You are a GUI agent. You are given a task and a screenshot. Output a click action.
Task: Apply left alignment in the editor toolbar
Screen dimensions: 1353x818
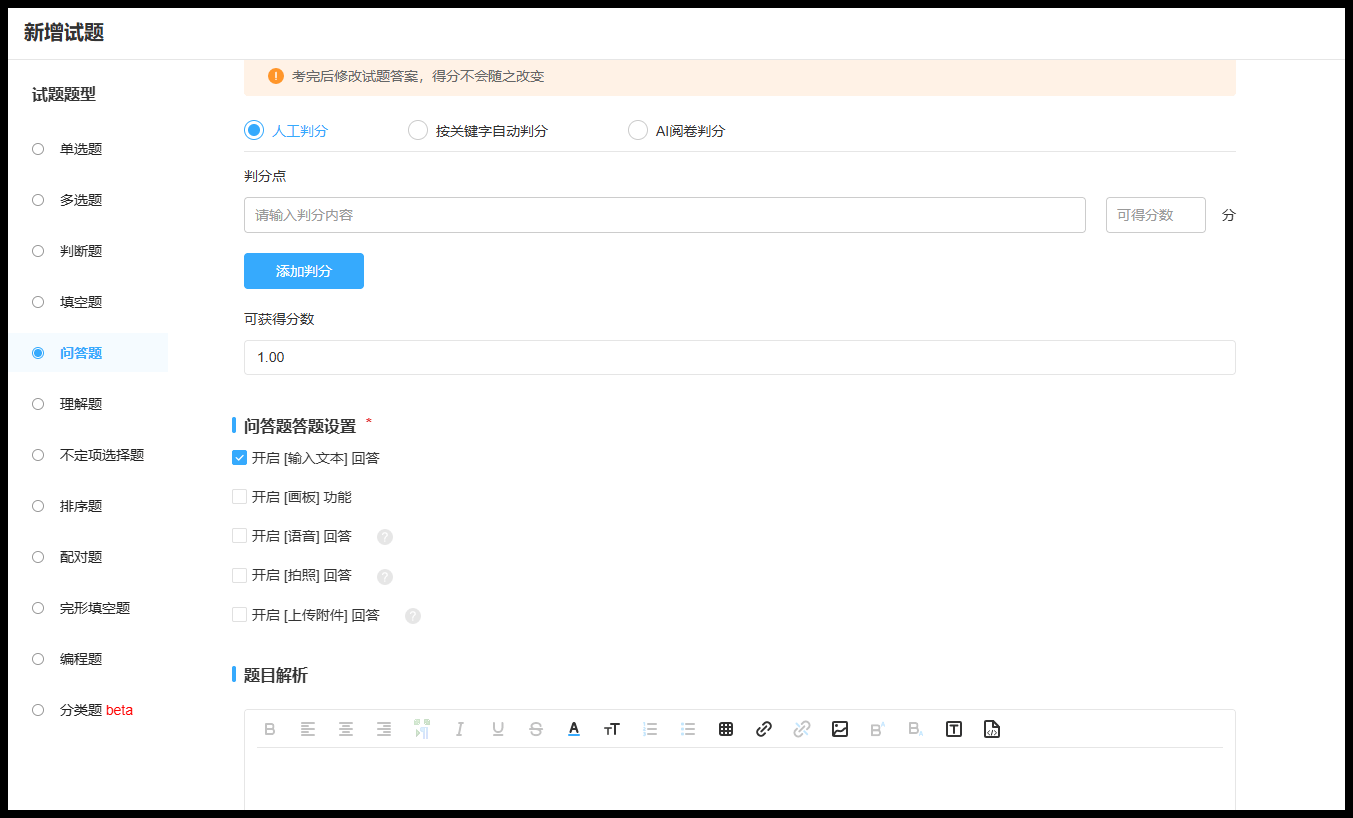pyautogui.click(x=308, y=729)
